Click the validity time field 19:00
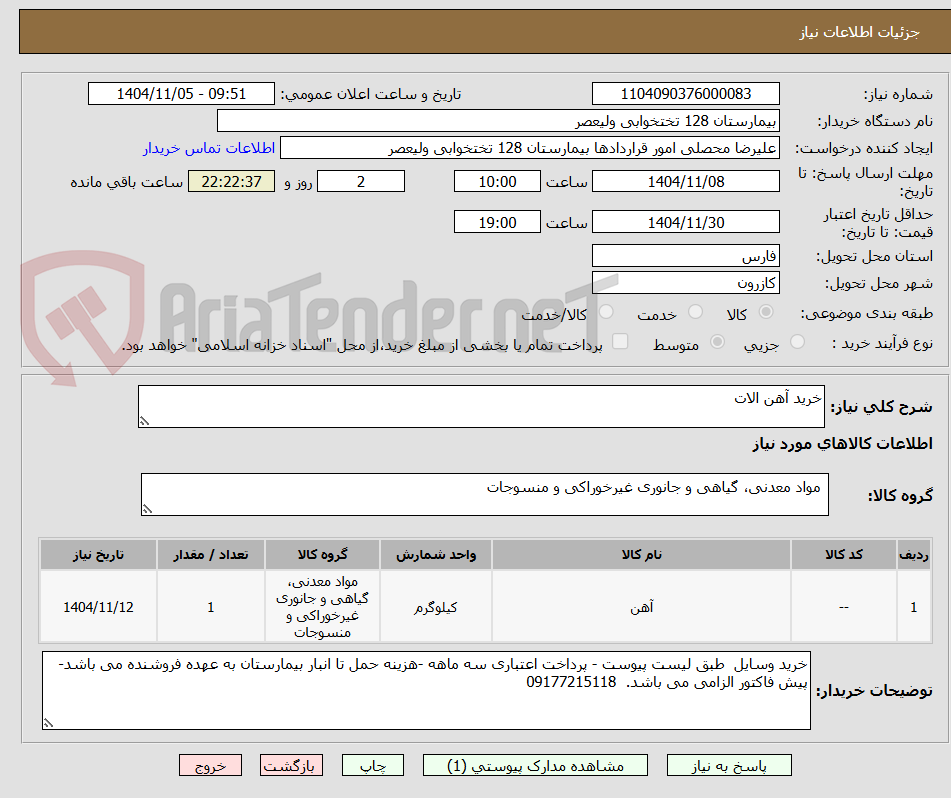This screenshot has height=798, width=951. coord(497,222)
